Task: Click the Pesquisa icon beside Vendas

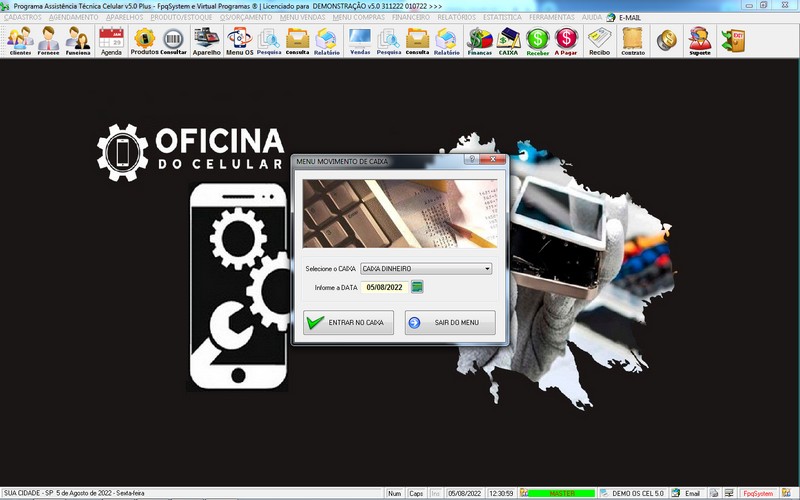Action: point(389,41)
